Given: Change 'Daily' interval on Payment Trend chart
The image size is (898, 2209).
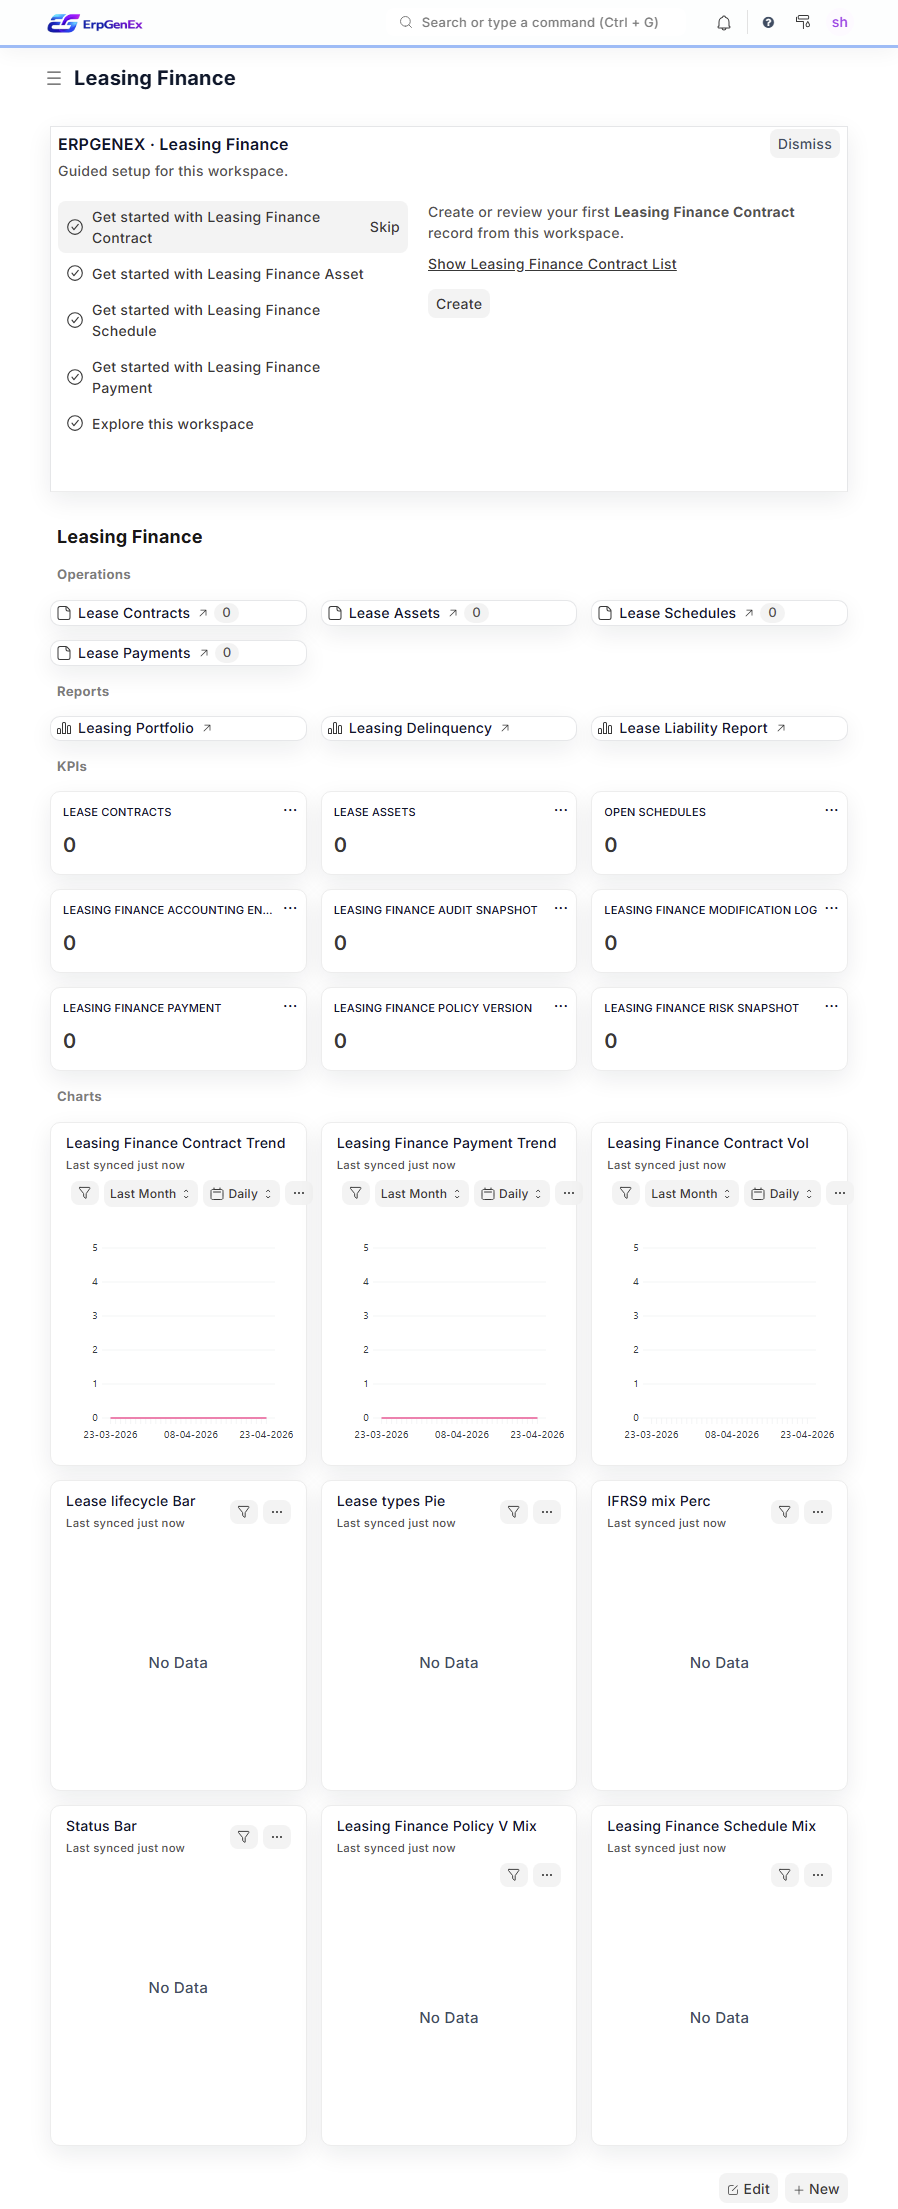Looking at the screenshot, I should pyautogui.click(x=512, y=1193).
